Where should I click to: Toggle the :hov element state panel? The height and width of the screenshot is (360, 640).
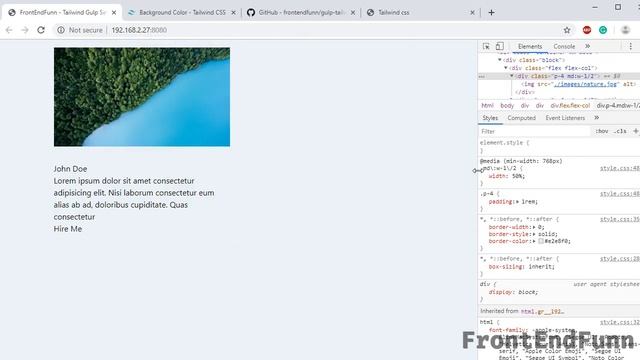point(602,131)
